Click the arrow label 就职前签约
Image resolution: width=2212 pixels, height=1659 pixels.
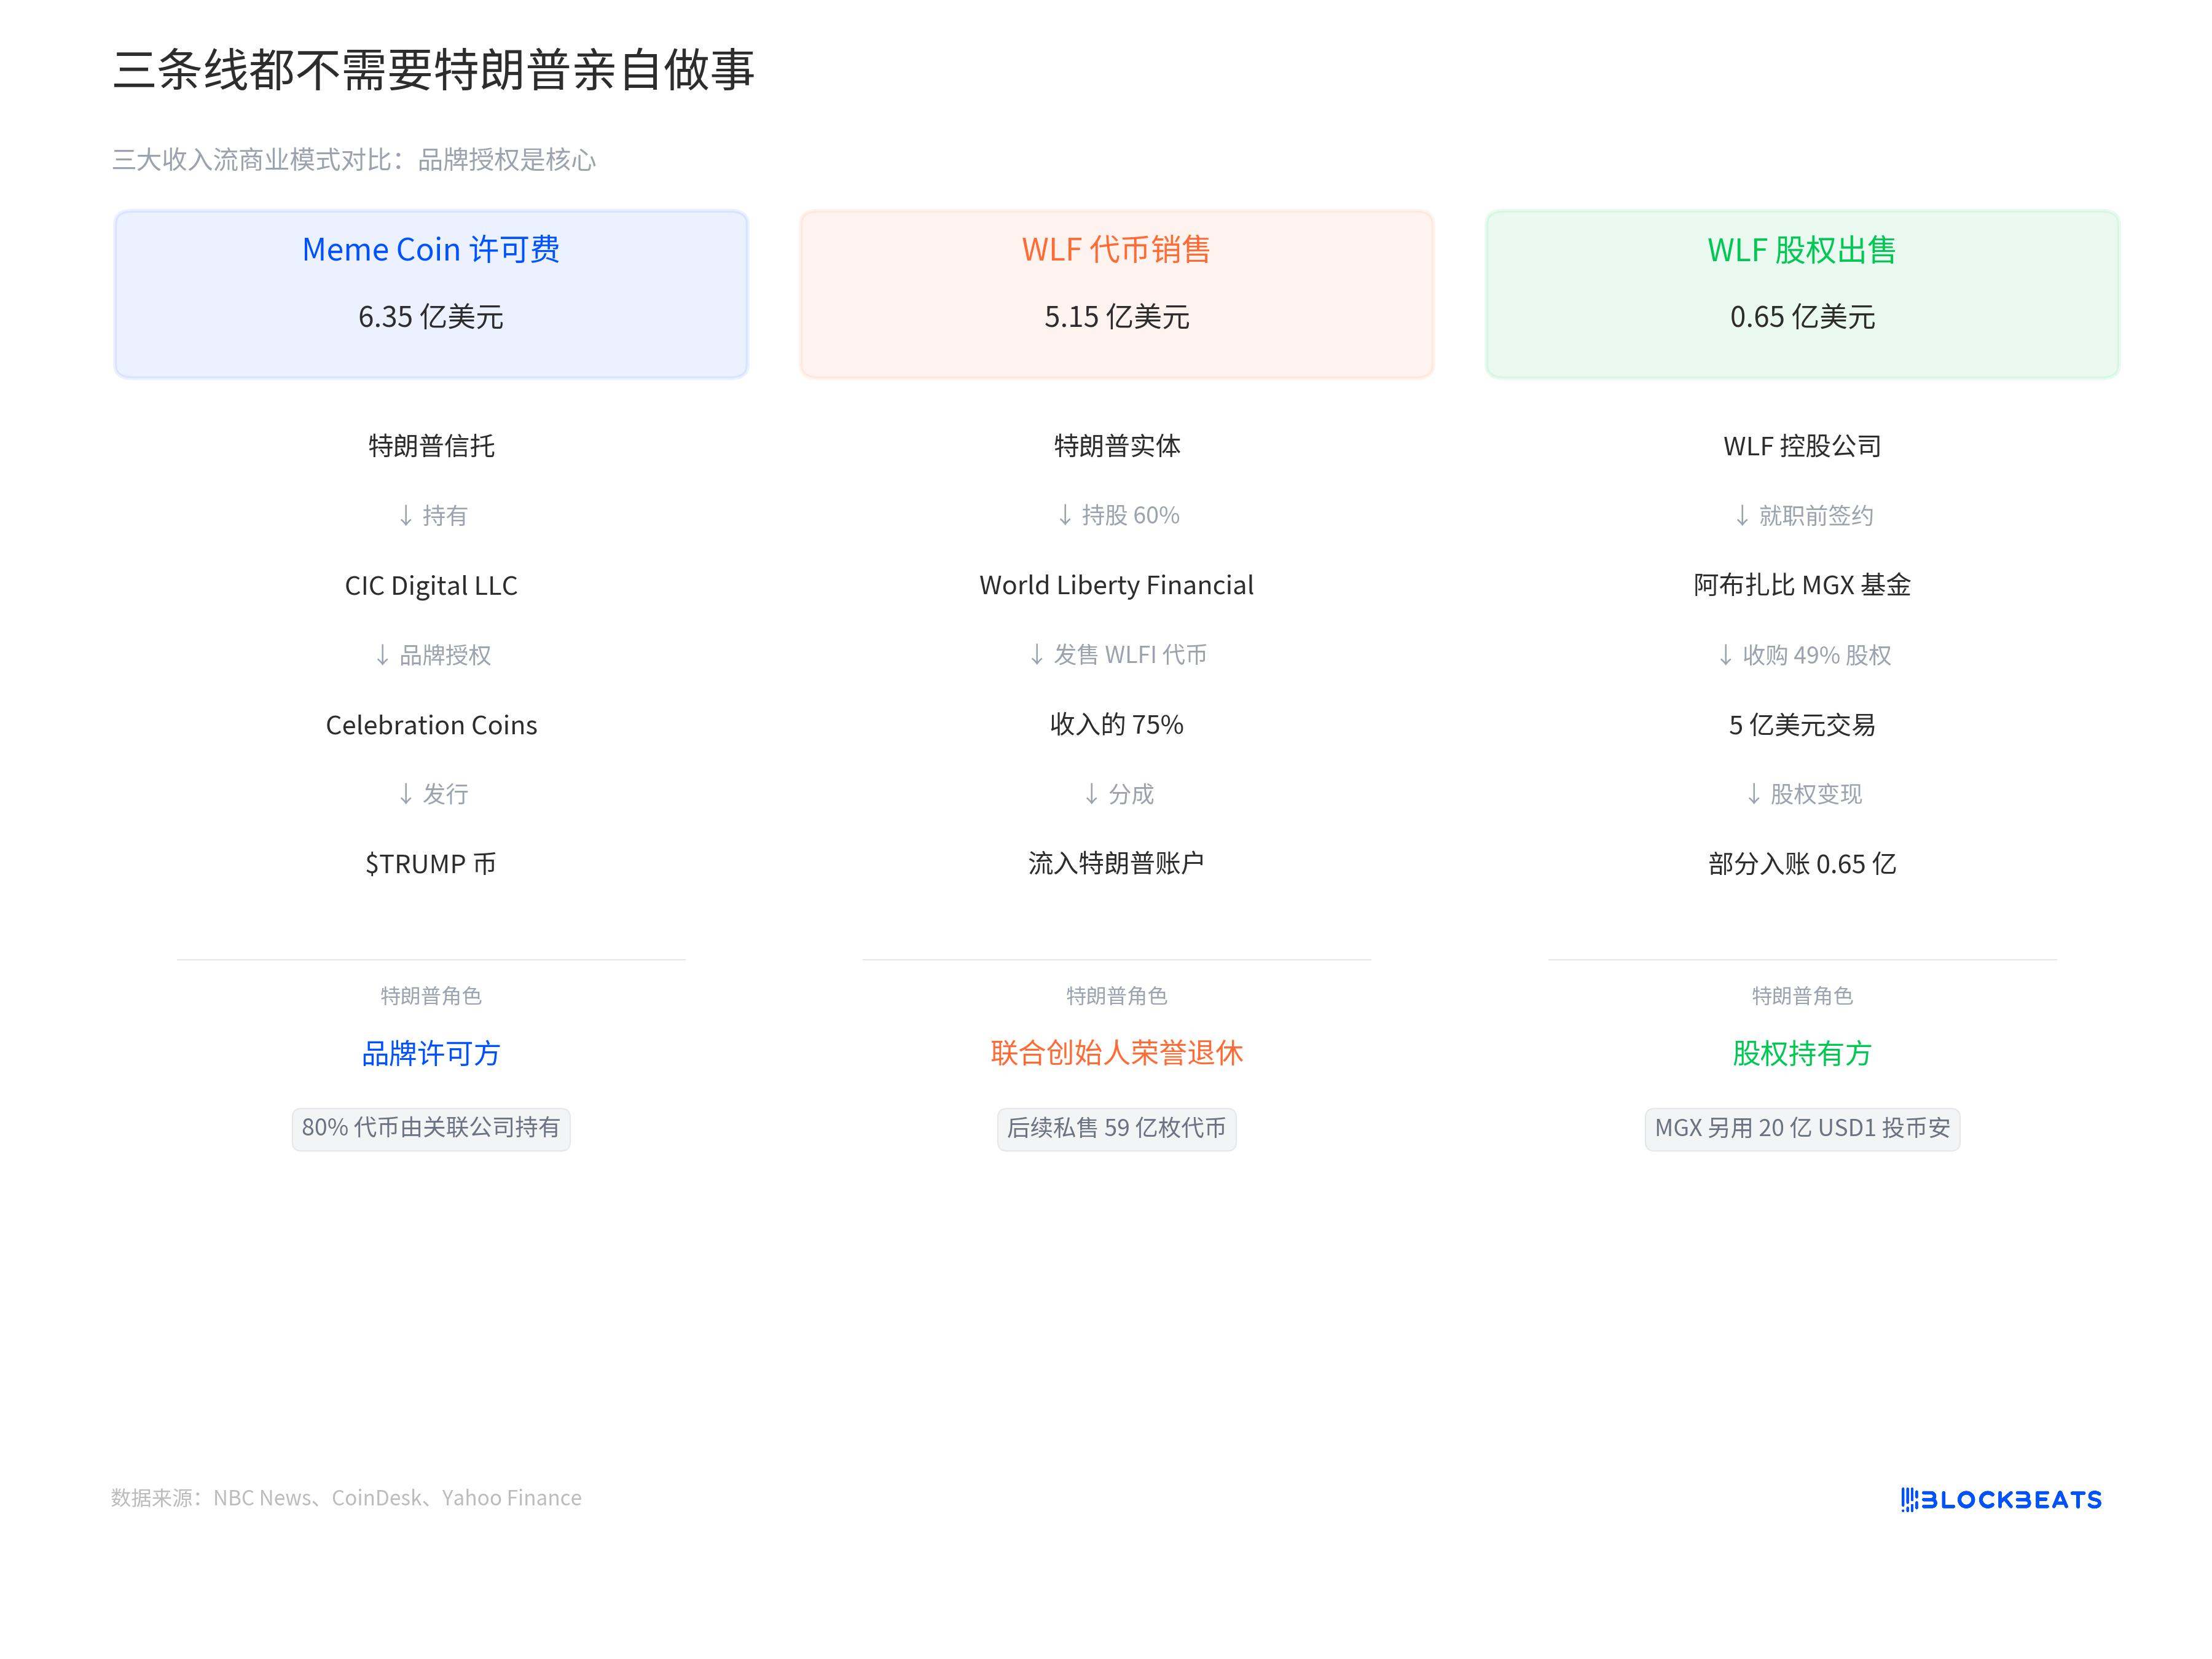1804,515
